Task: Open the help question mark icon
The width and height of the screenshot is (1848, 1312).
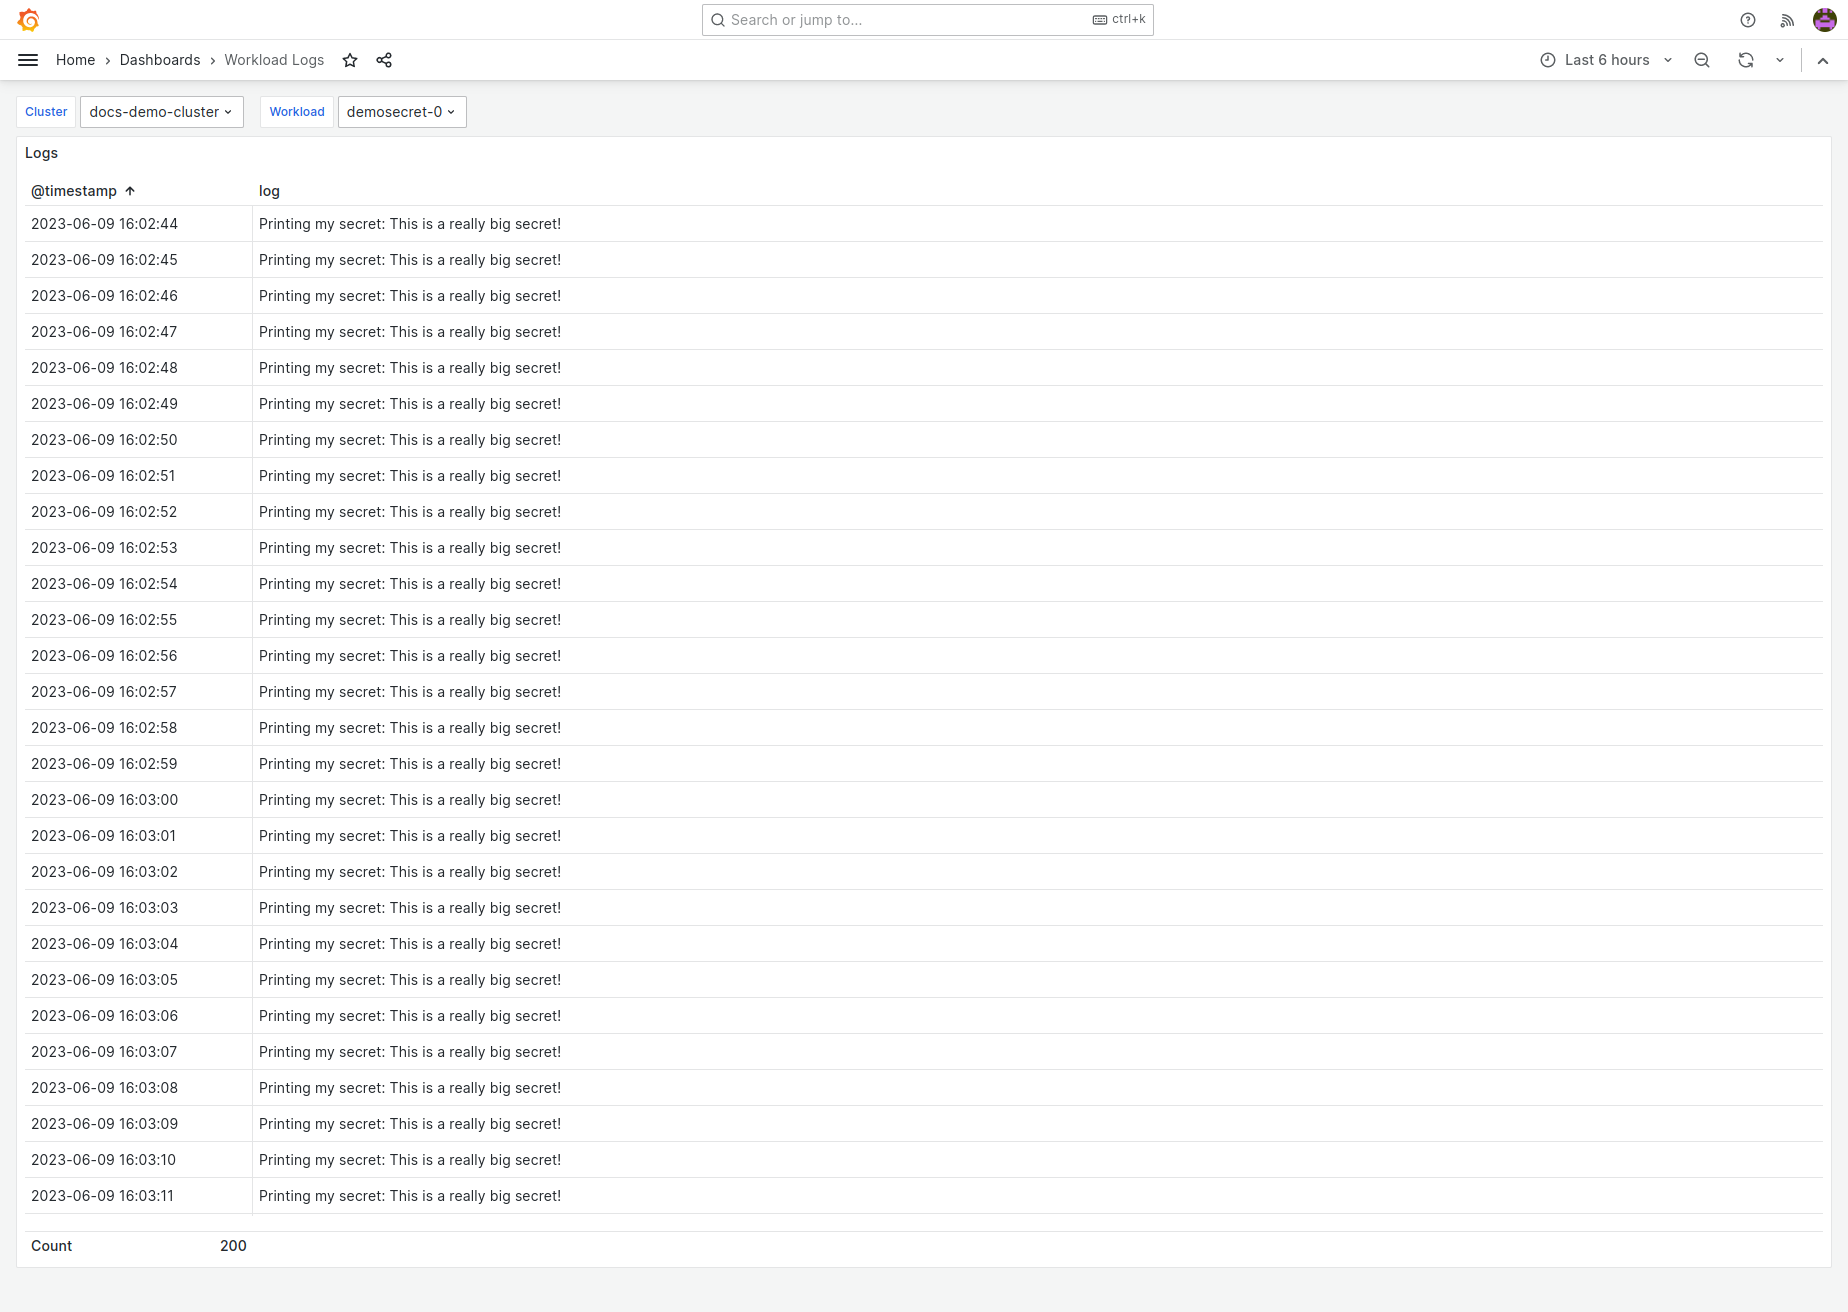Action: tap(1748, 19)
